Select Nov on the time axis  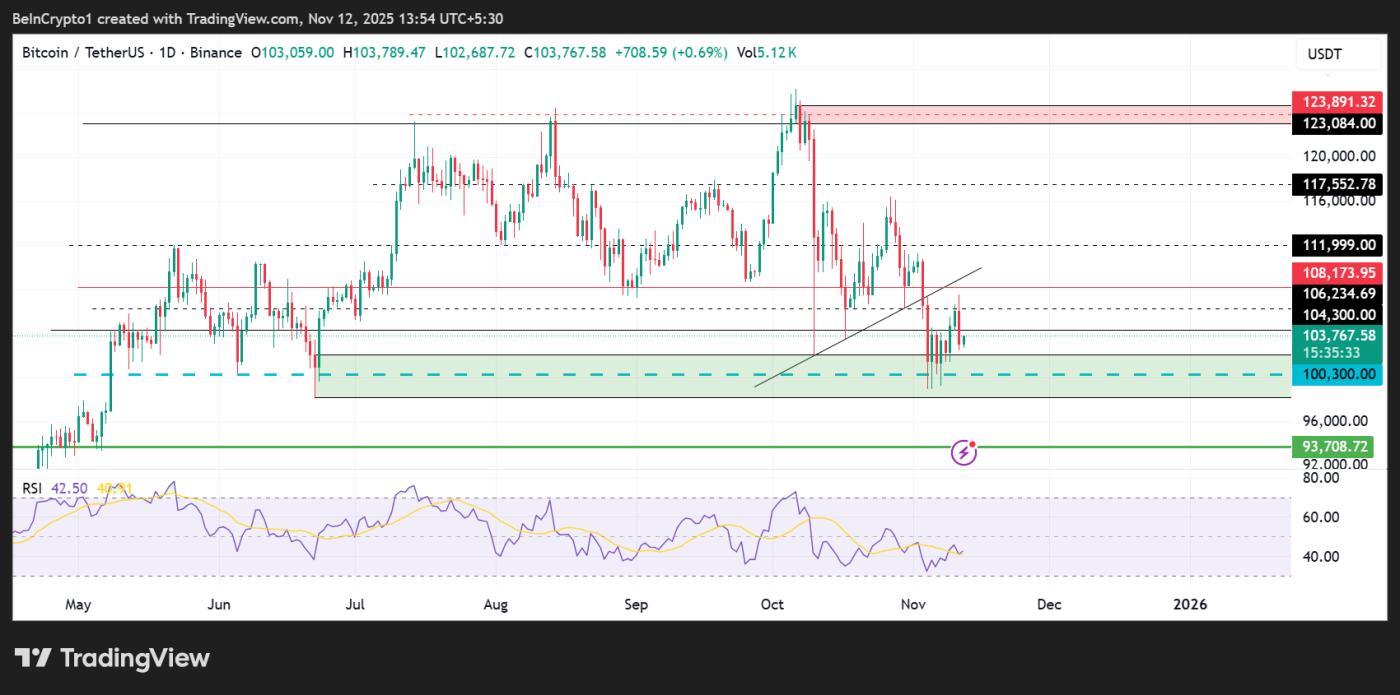click(x=912, y=604)
